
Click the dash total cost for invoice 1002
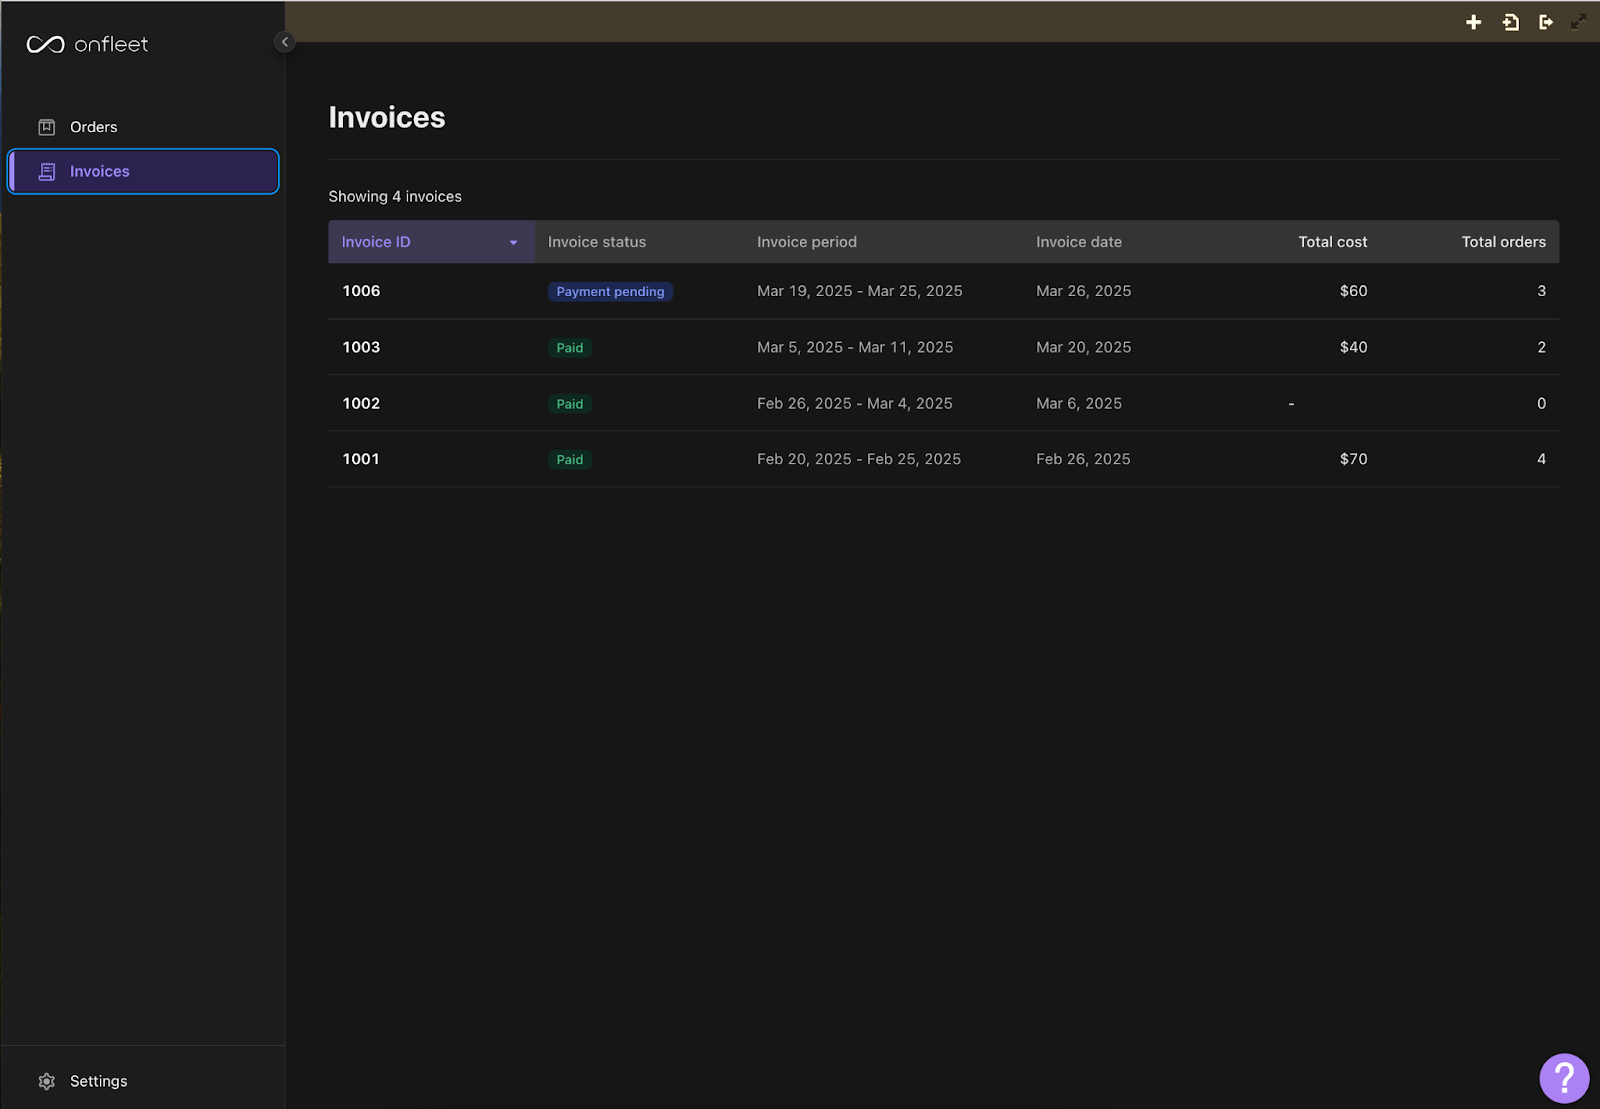click(1291, 404)
